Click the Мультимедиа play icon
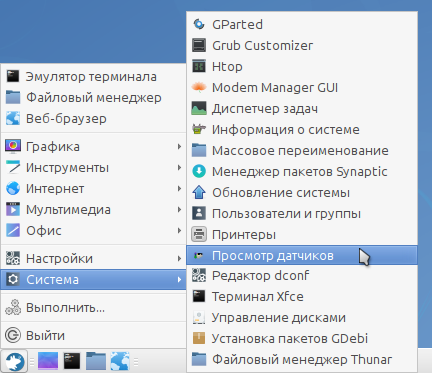Viewport: 432px width, 373px height. click(13, 210)
